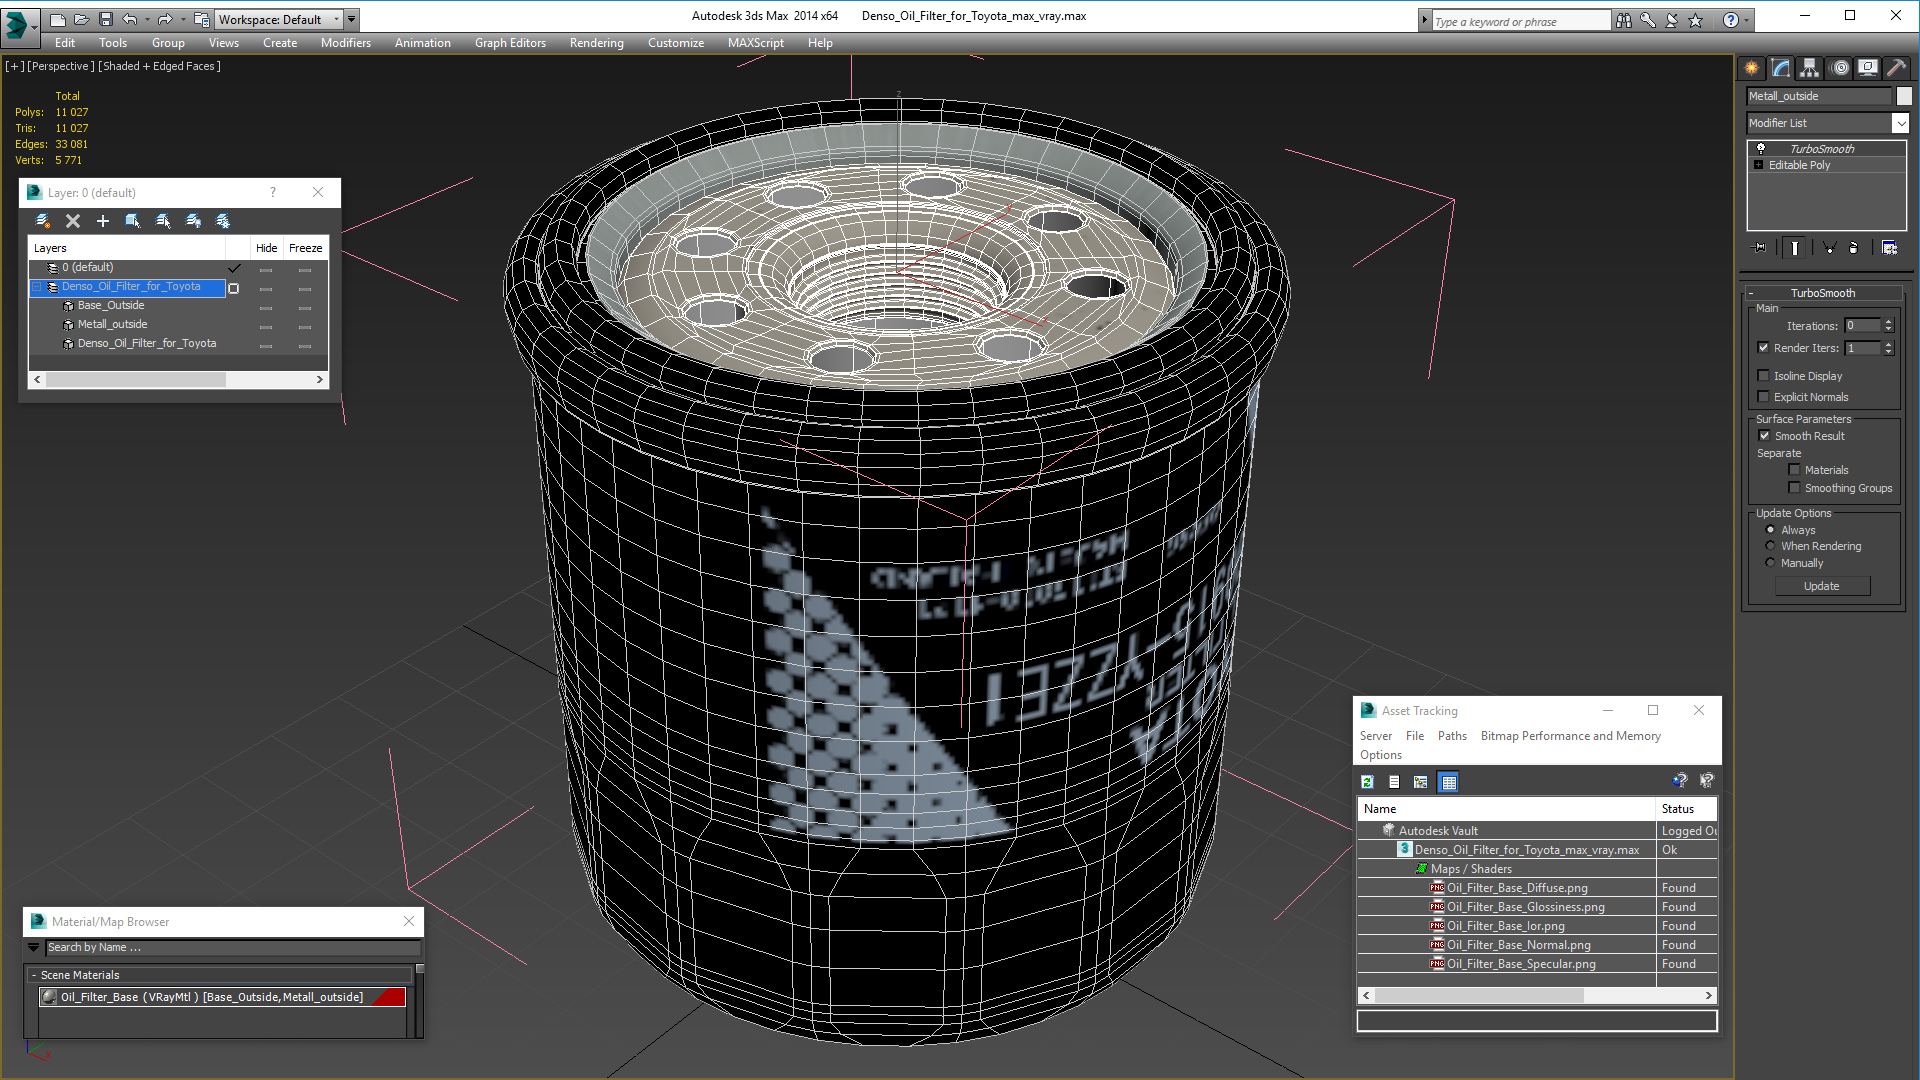Screen dimensions: 1920x1080
Task: Click the New Scene toolbar icon
Action: click(58, 19)
